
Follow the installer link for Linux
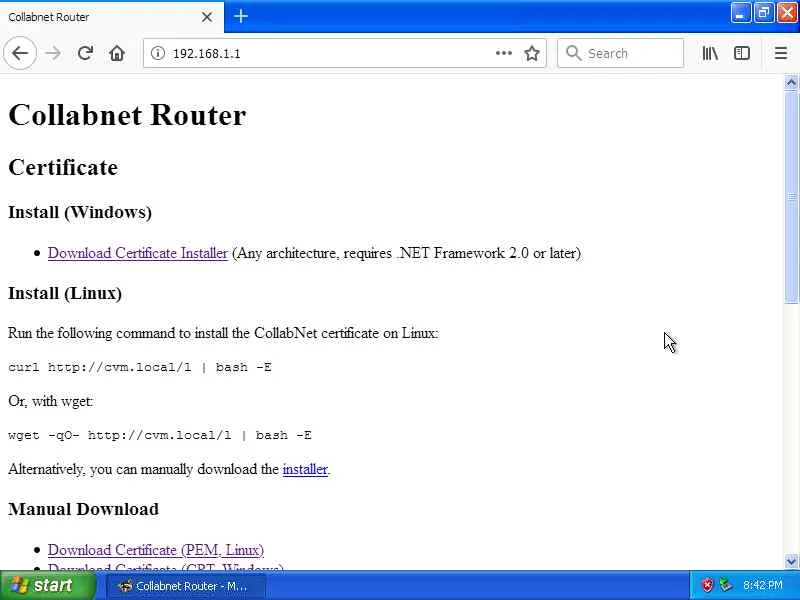tap(305, 469)
